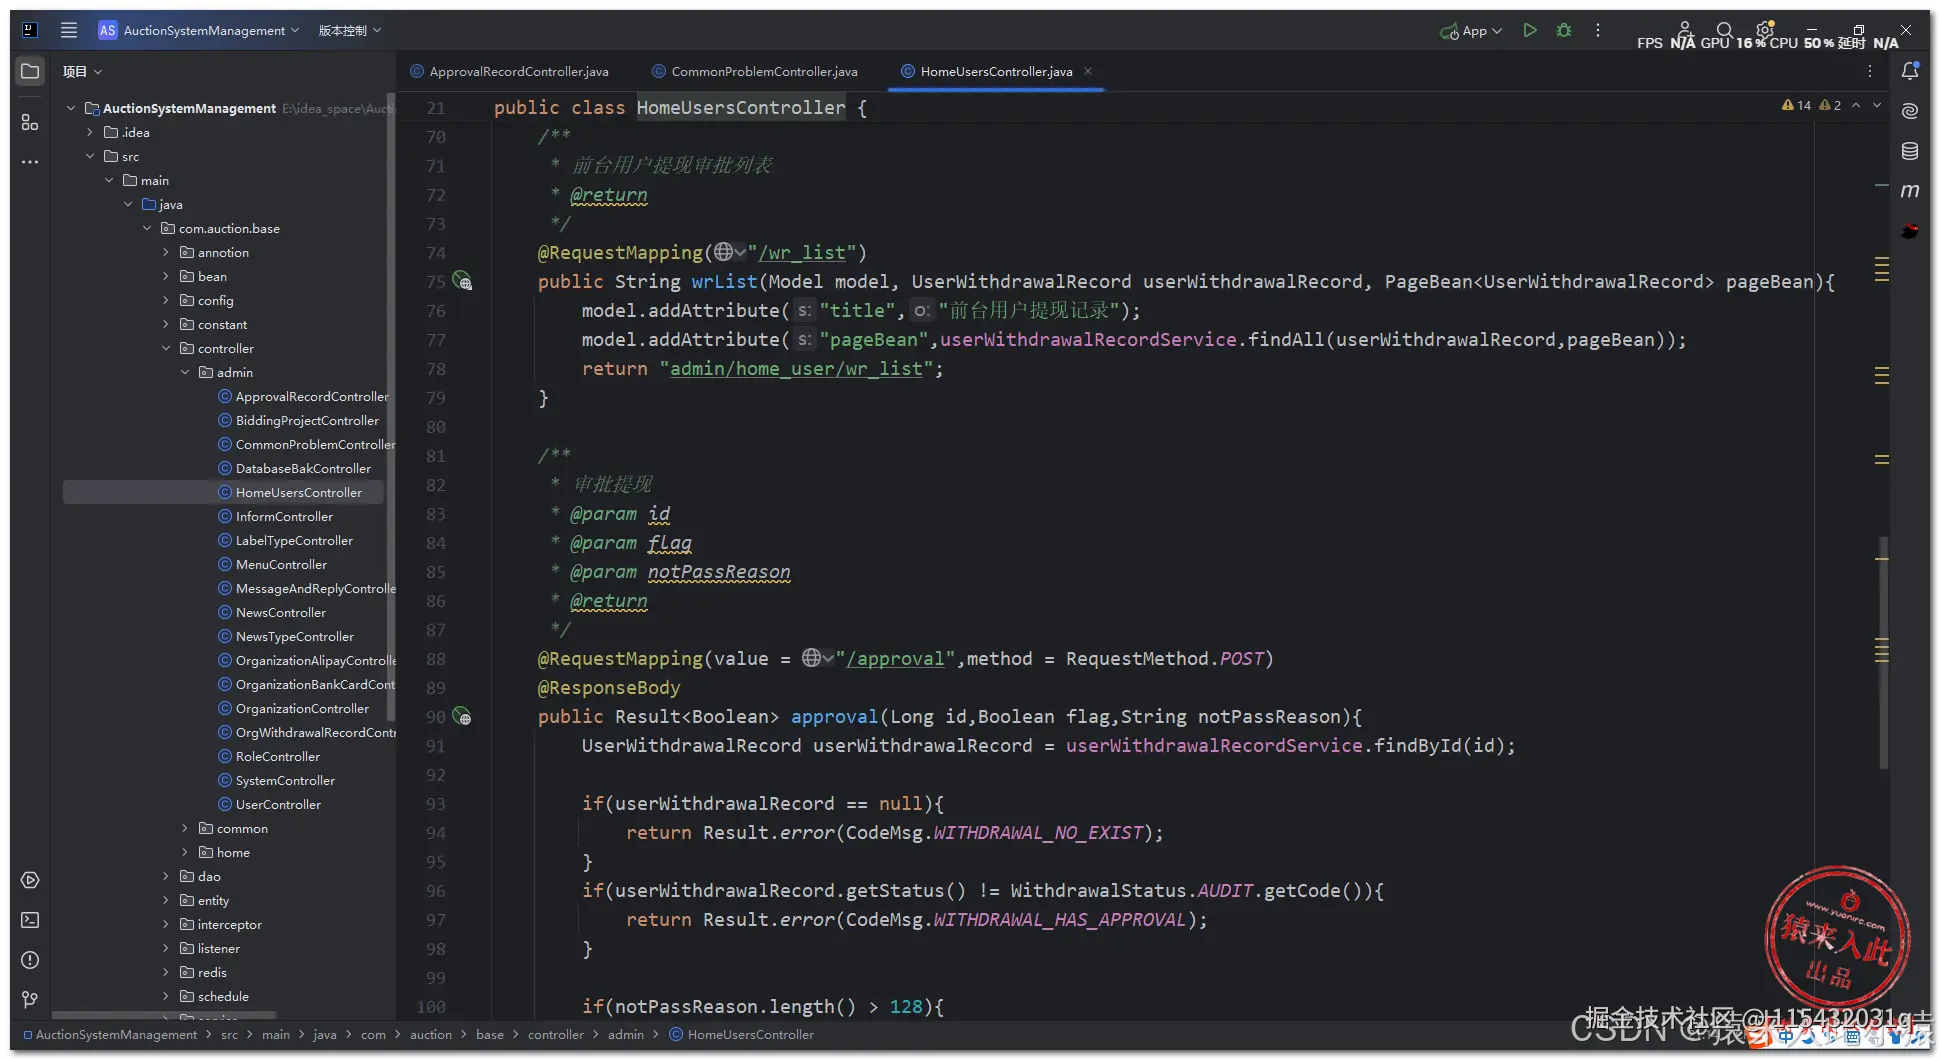Open the AuctionSystemManagement project dropdown

[199, 30]
